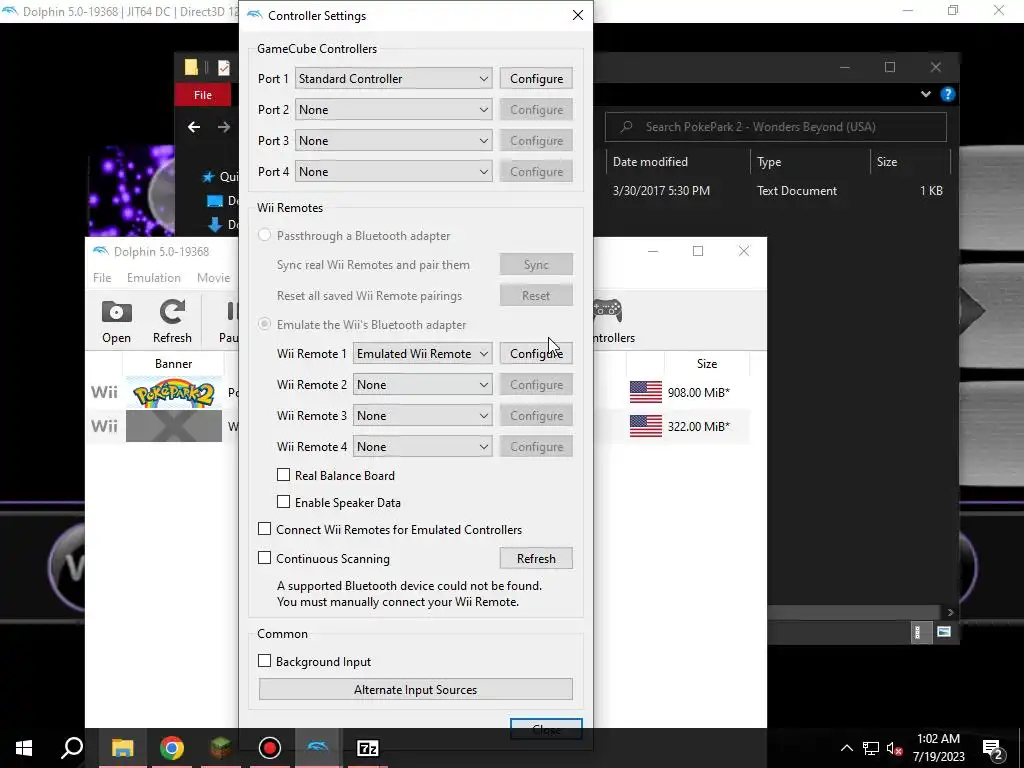
Task: Open the Windows Start menu
Action: [24, 748]
